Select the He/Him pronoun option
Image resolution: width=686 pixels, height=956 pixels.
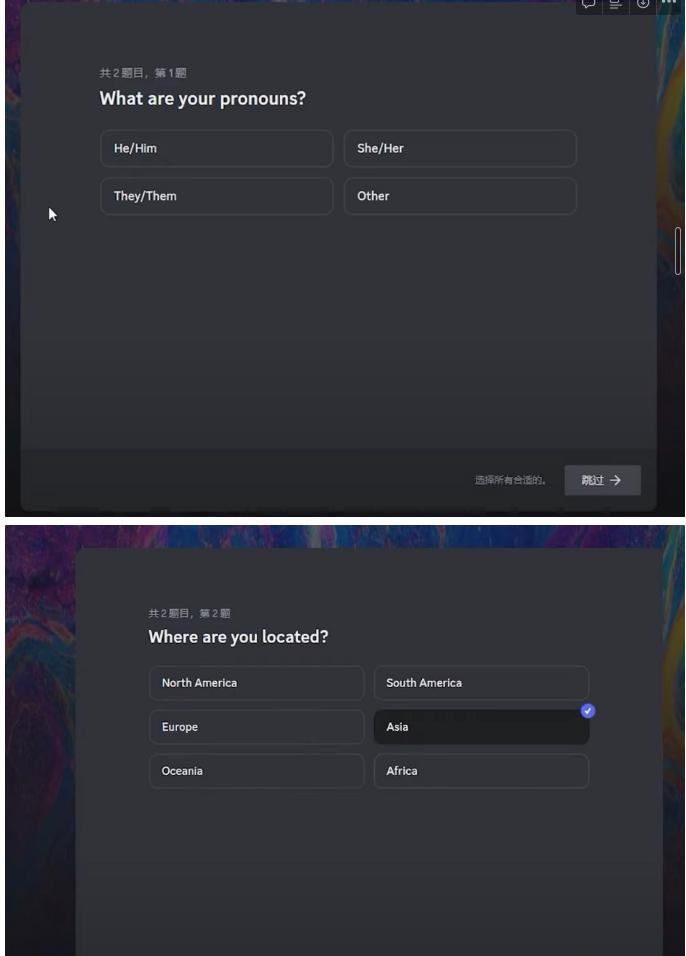[216, 148]
